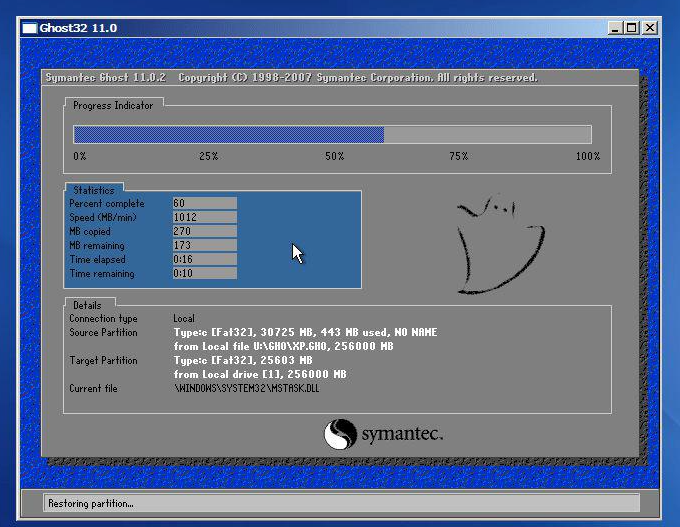Maximize the Ghost32 window
680x527 pixels.
click(x=631, y=28)
